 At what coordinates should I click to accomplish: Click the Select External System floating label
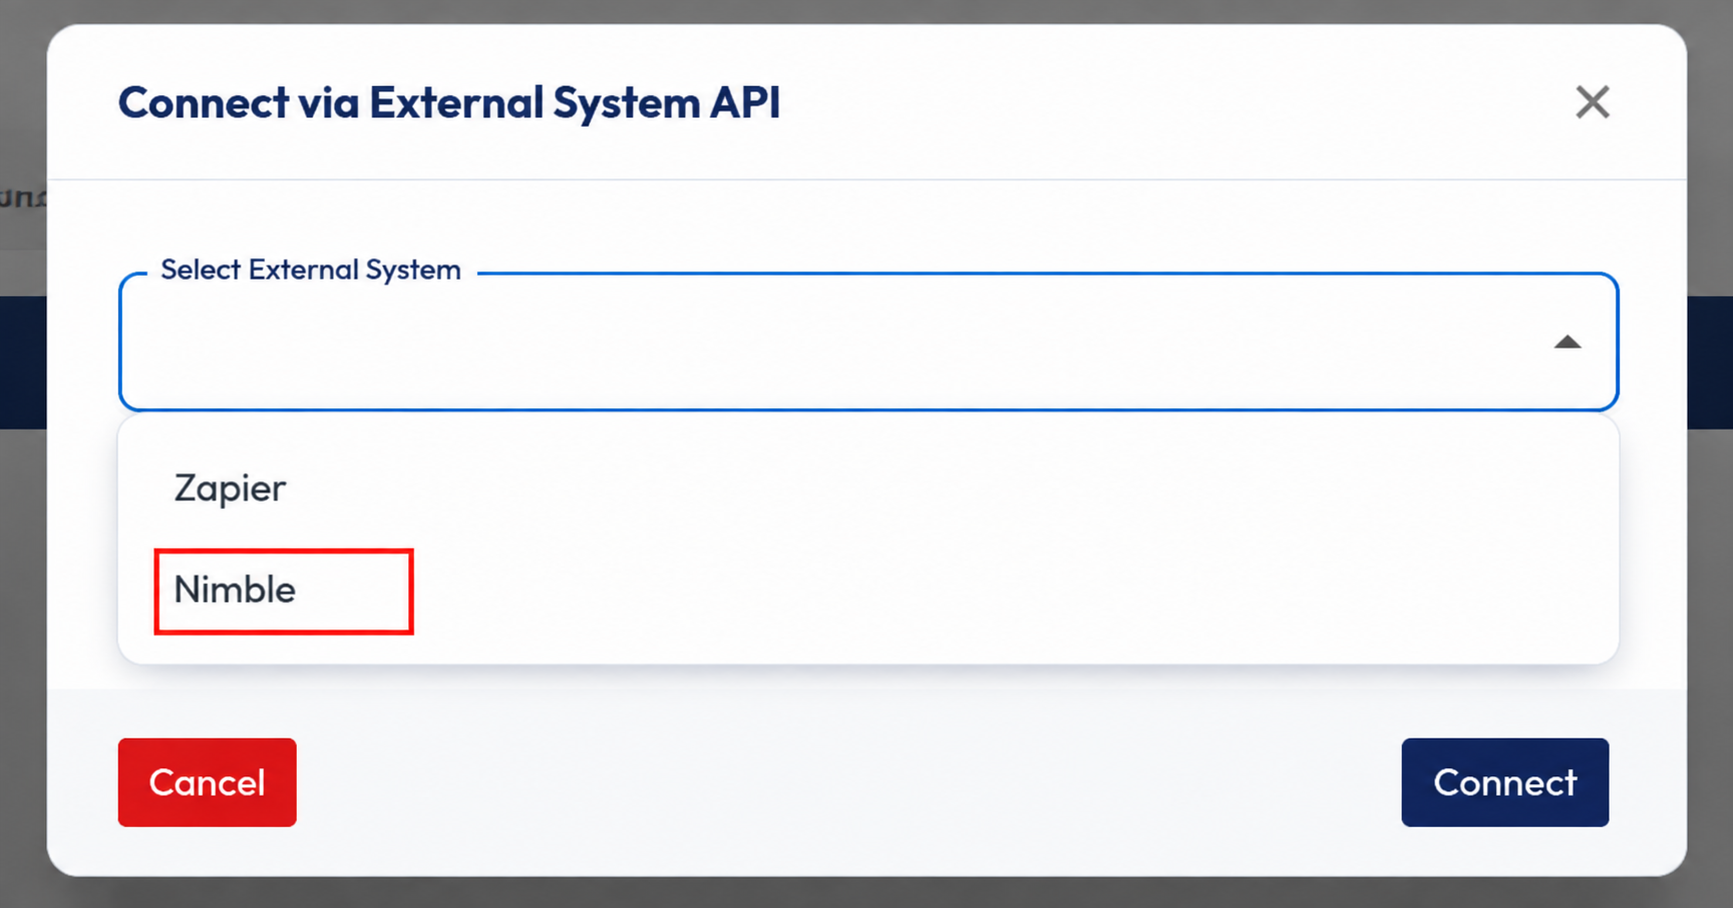(x=311, y=270)
